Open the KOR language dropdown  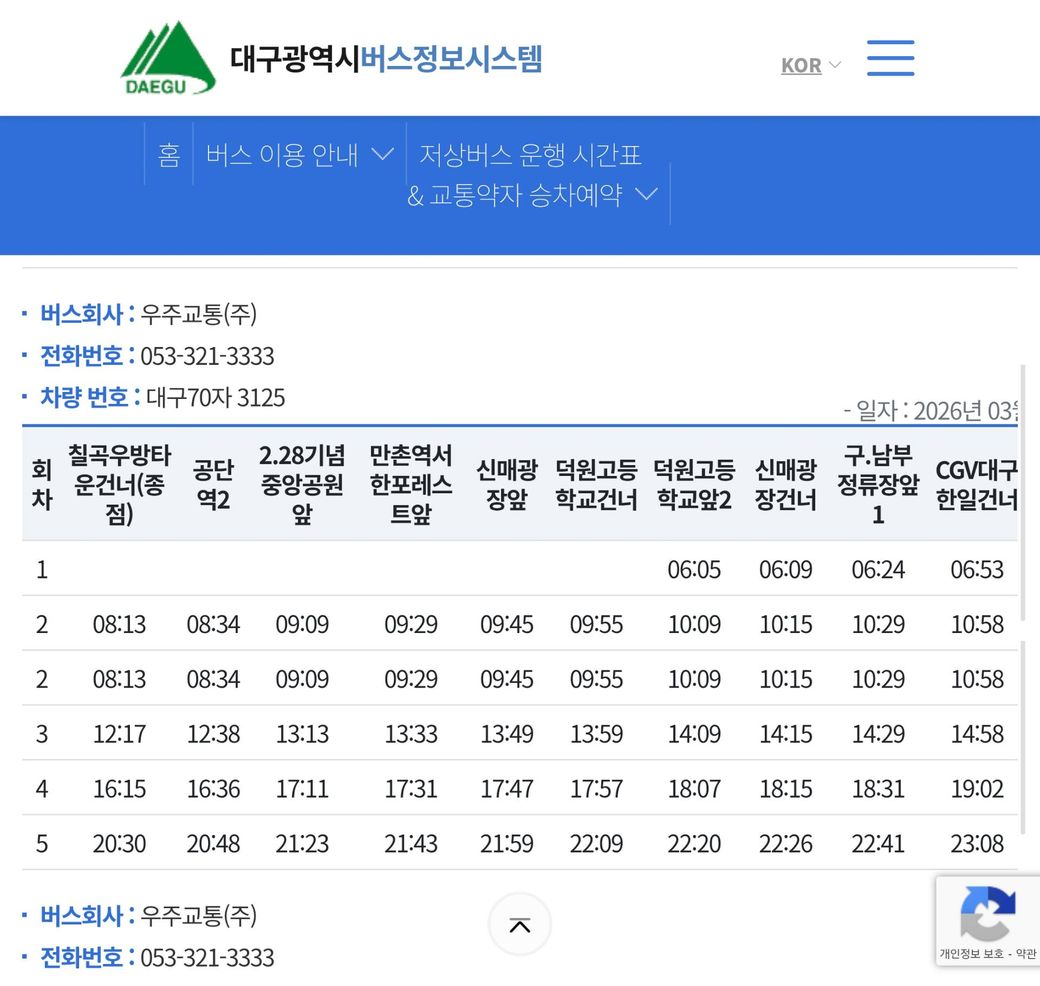(811, 65)
